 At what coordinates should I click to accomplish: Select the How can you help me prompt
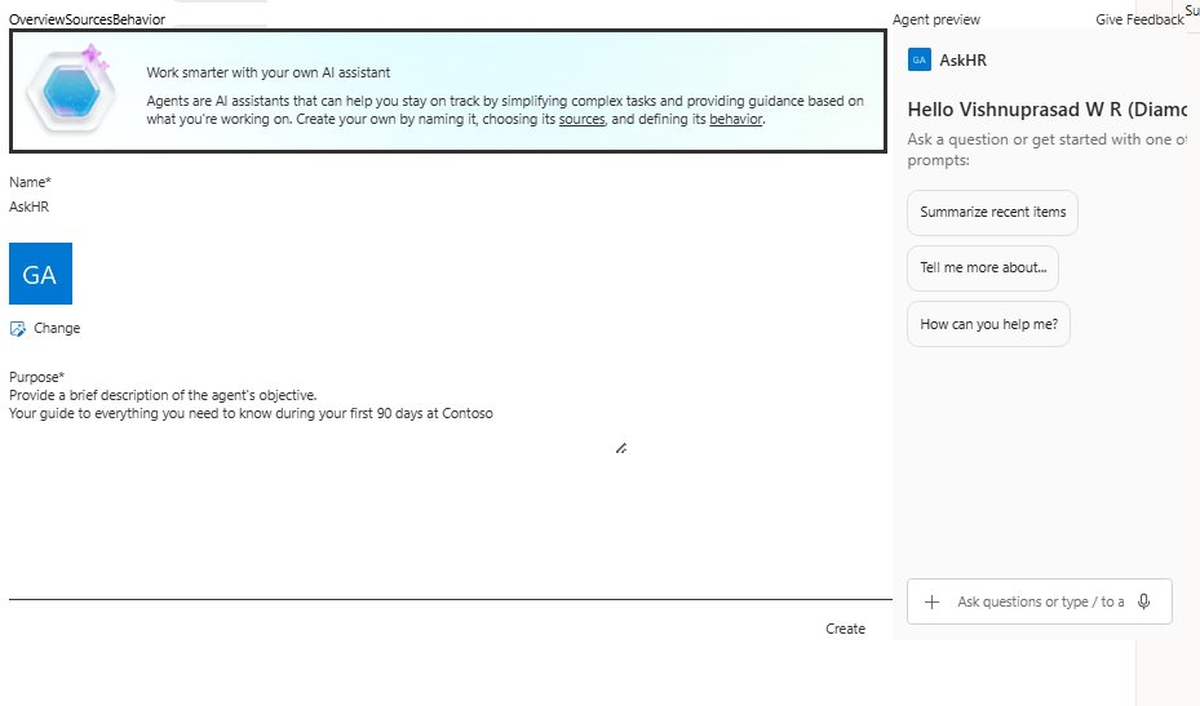point(988,323)
